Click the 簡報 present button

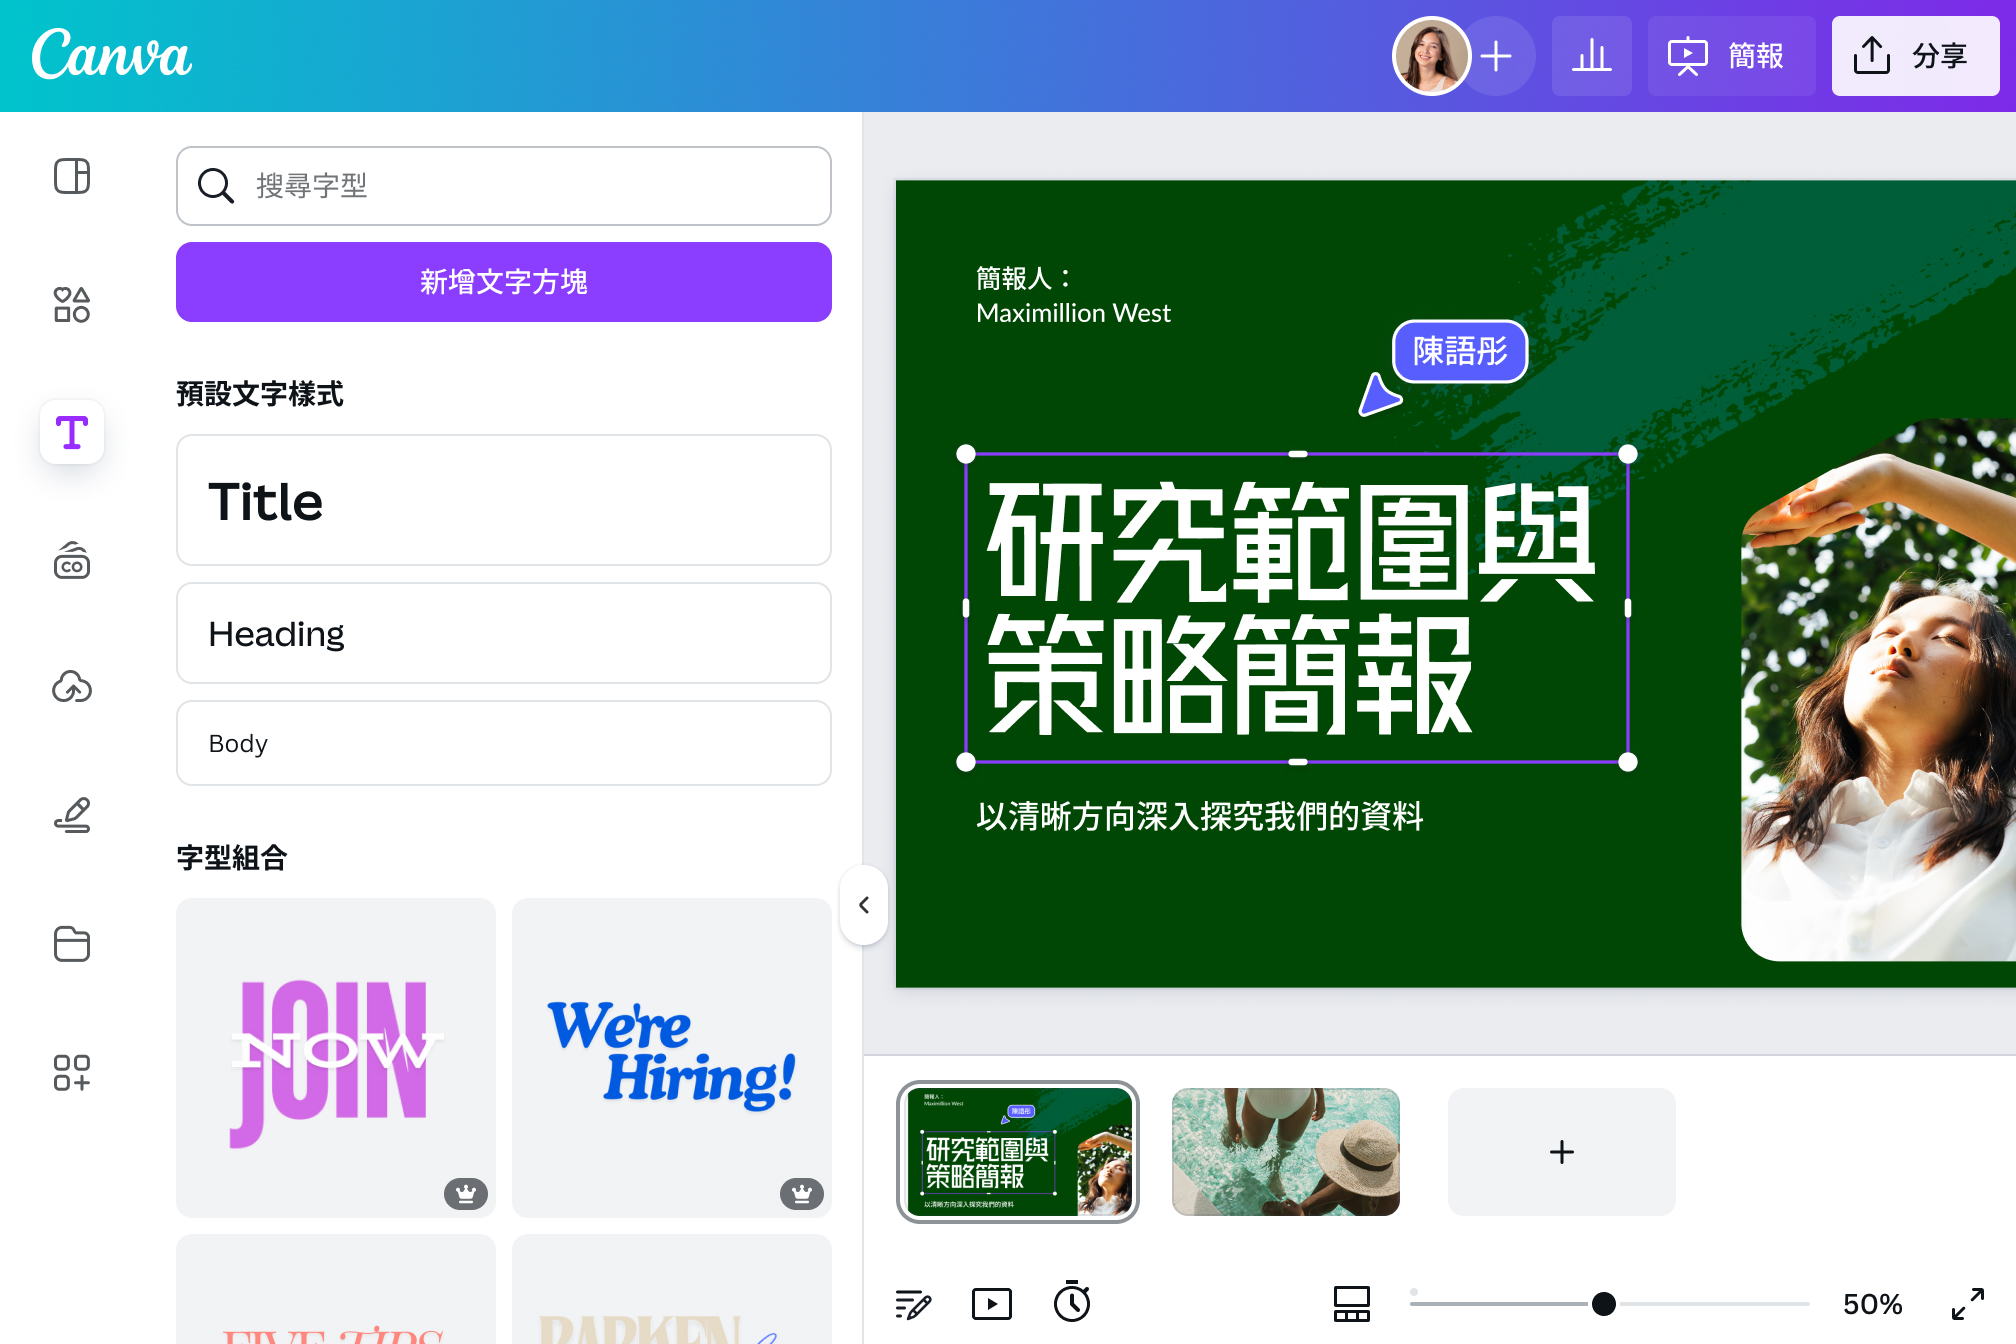(x=1732, y=56)
